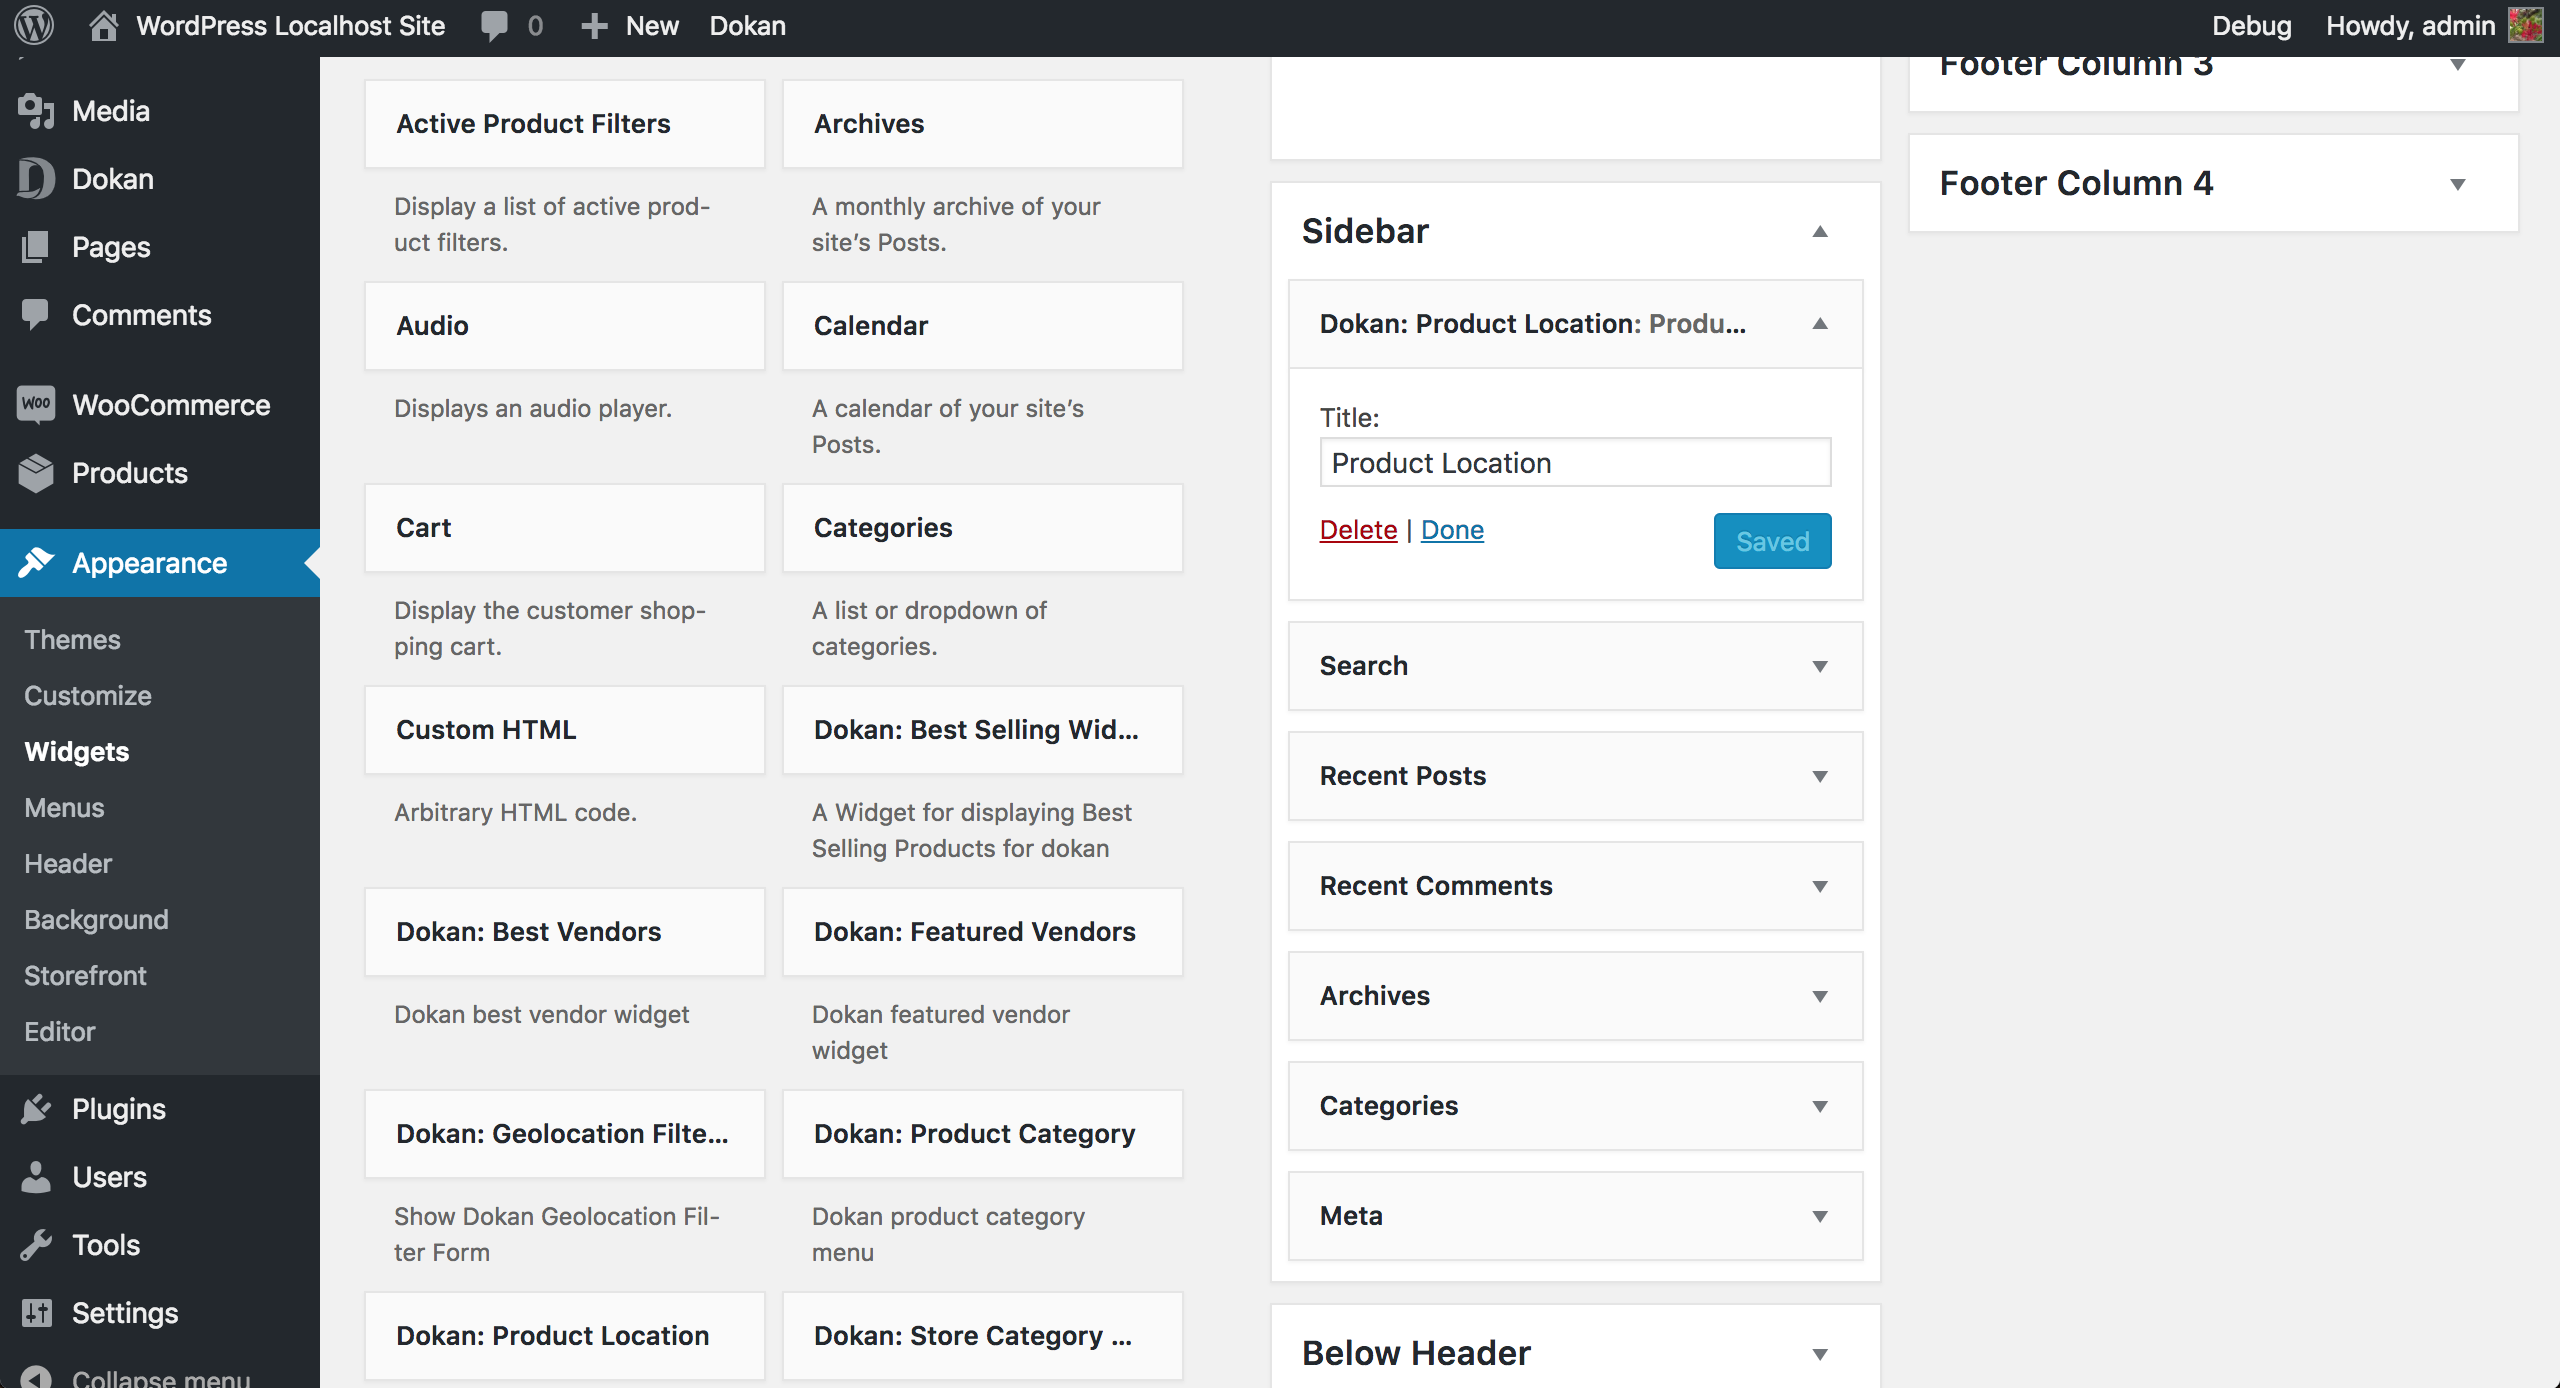Expand the Search sidebar widget
Screen dimensions: 2560x1388
coord(1818,665)
